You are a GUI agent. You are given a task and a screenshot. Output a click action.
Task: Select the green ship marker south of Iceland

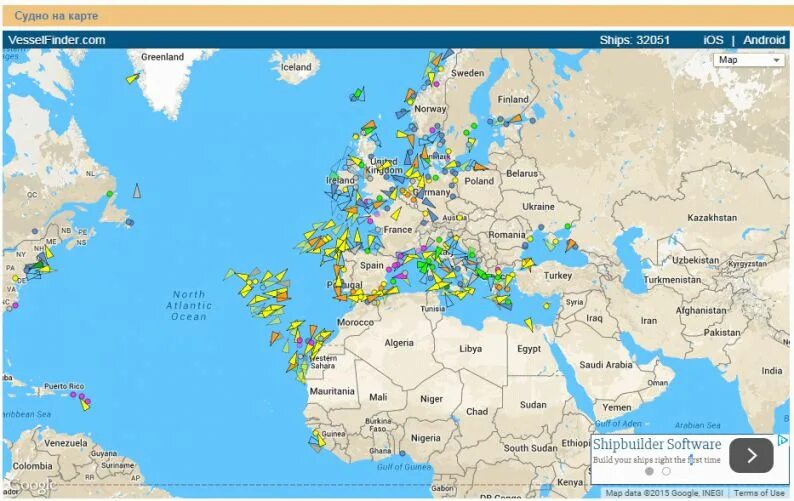coord(359,93)
